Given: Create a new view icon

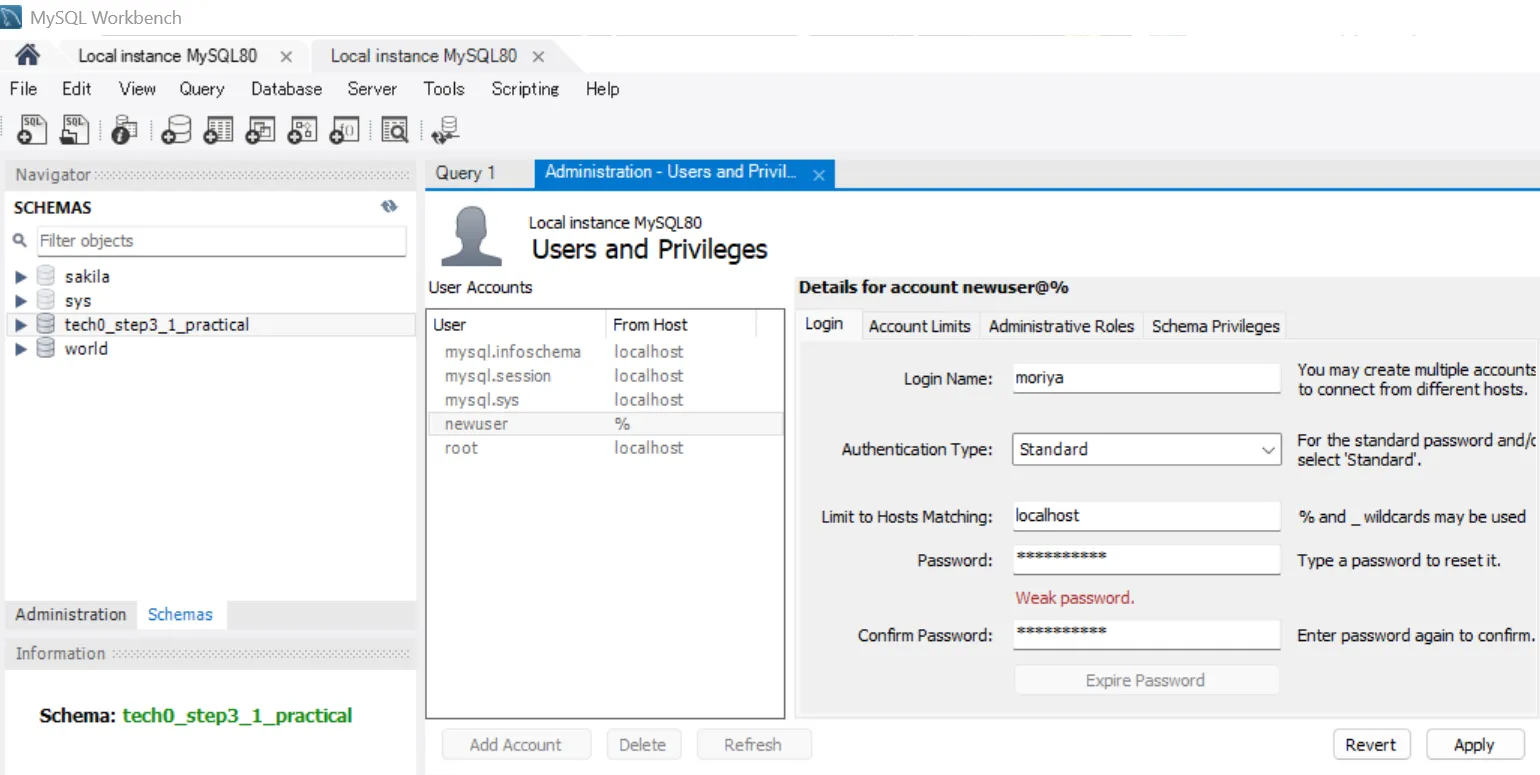Looking at the screenshot, I should 260,129.
